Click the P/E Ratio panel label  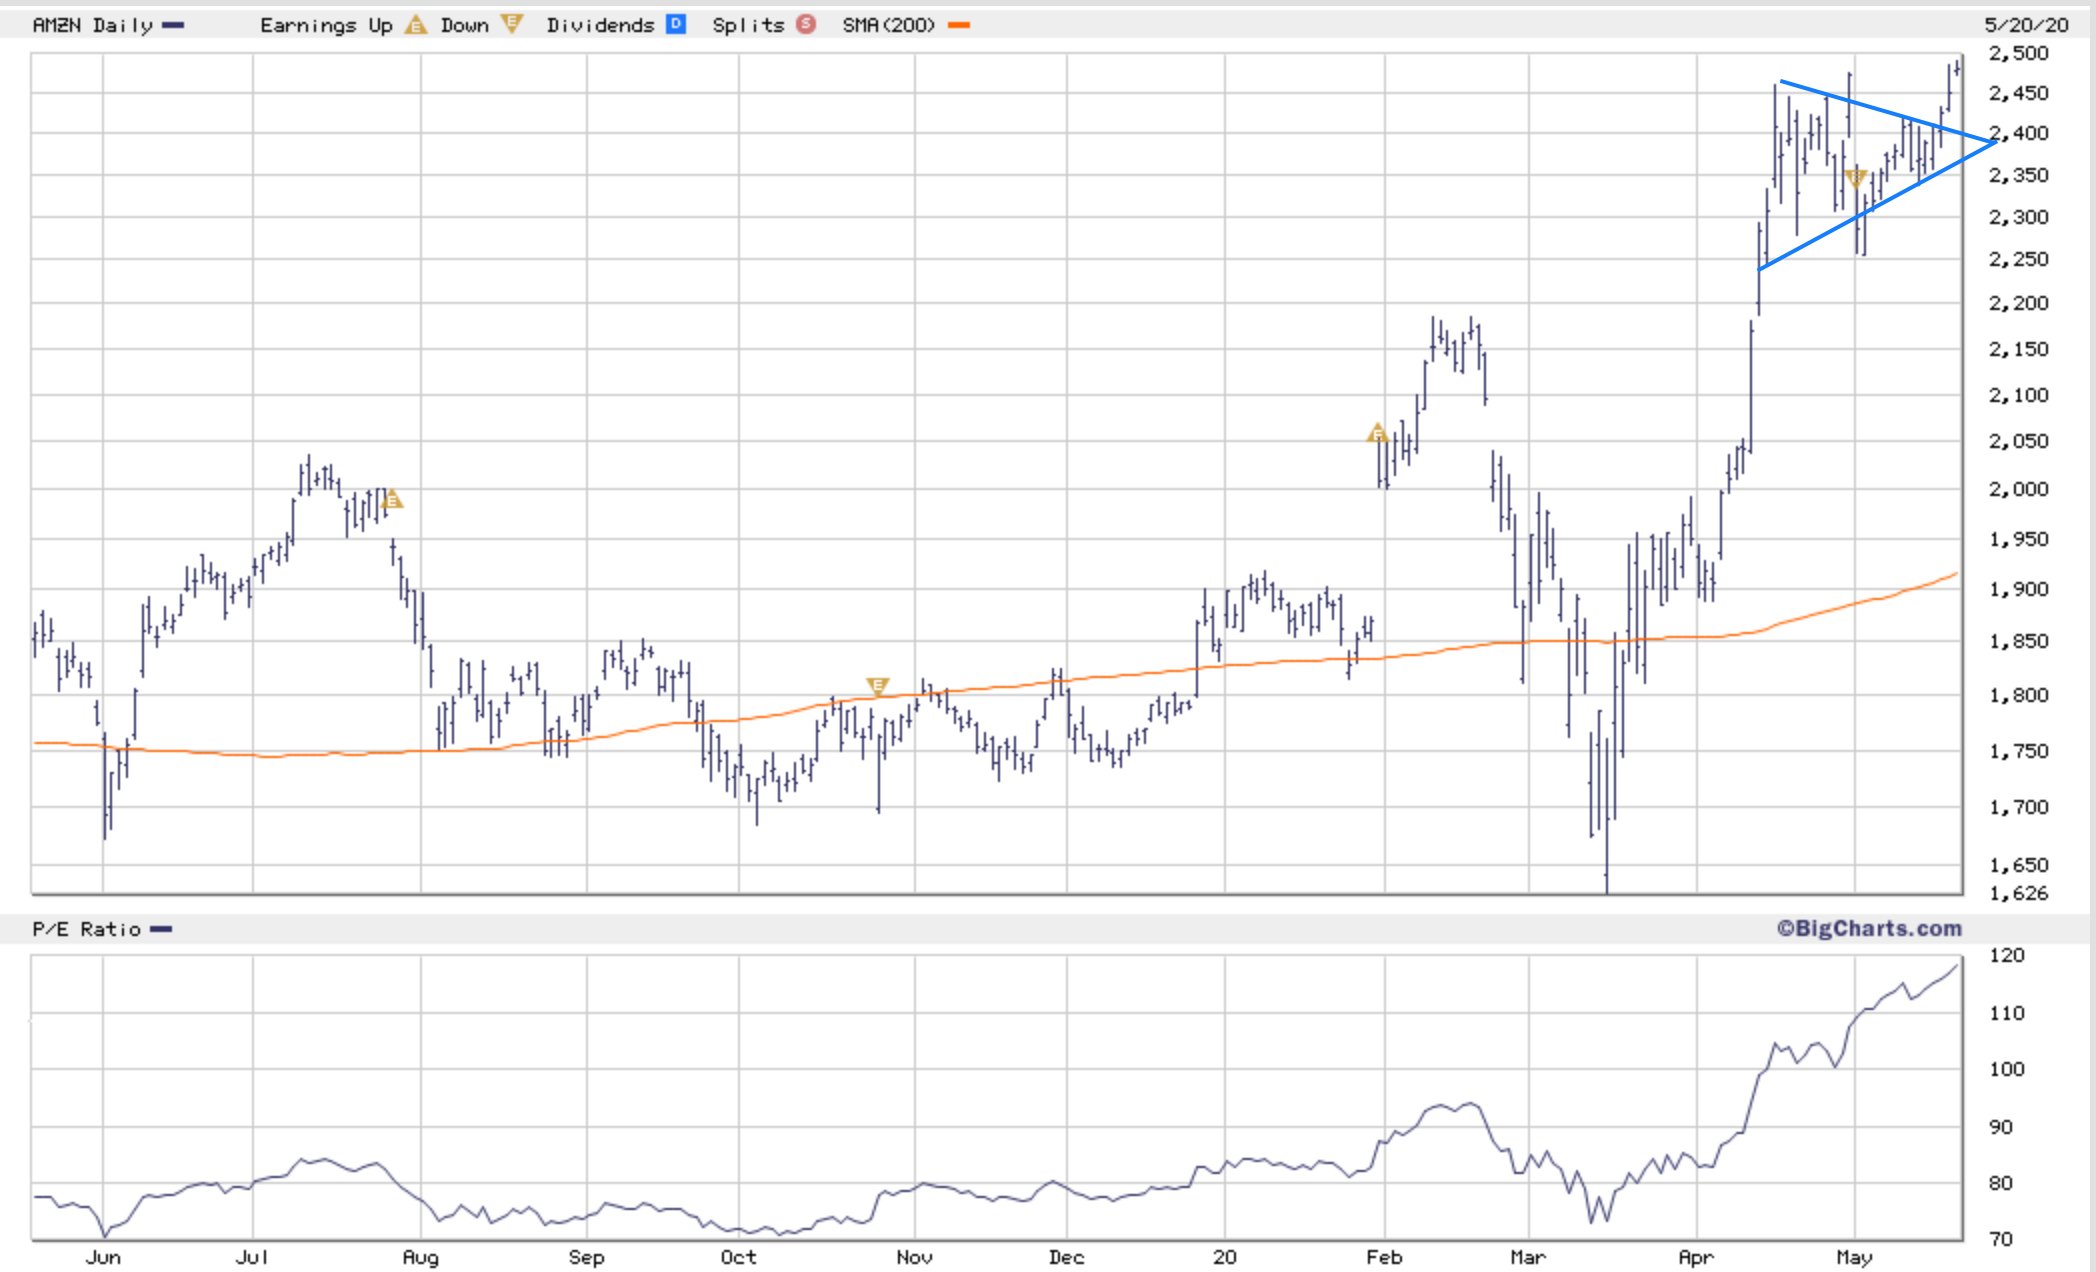[x=86, y=929]
